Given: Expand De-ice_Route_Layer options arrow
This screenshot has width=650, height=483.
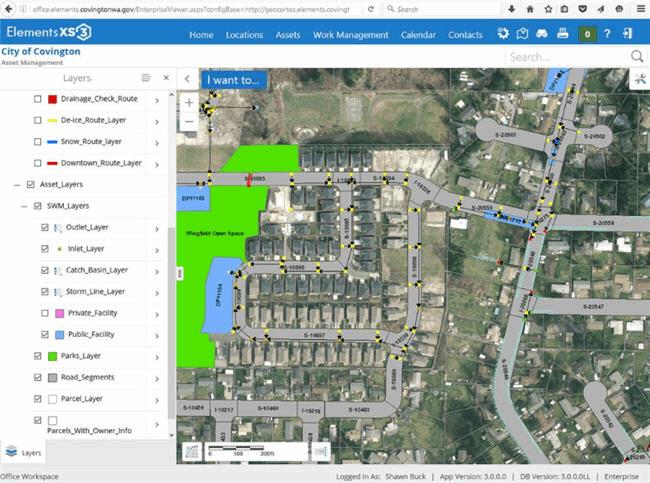Looking at the screenshot, I should click(157, 121).
